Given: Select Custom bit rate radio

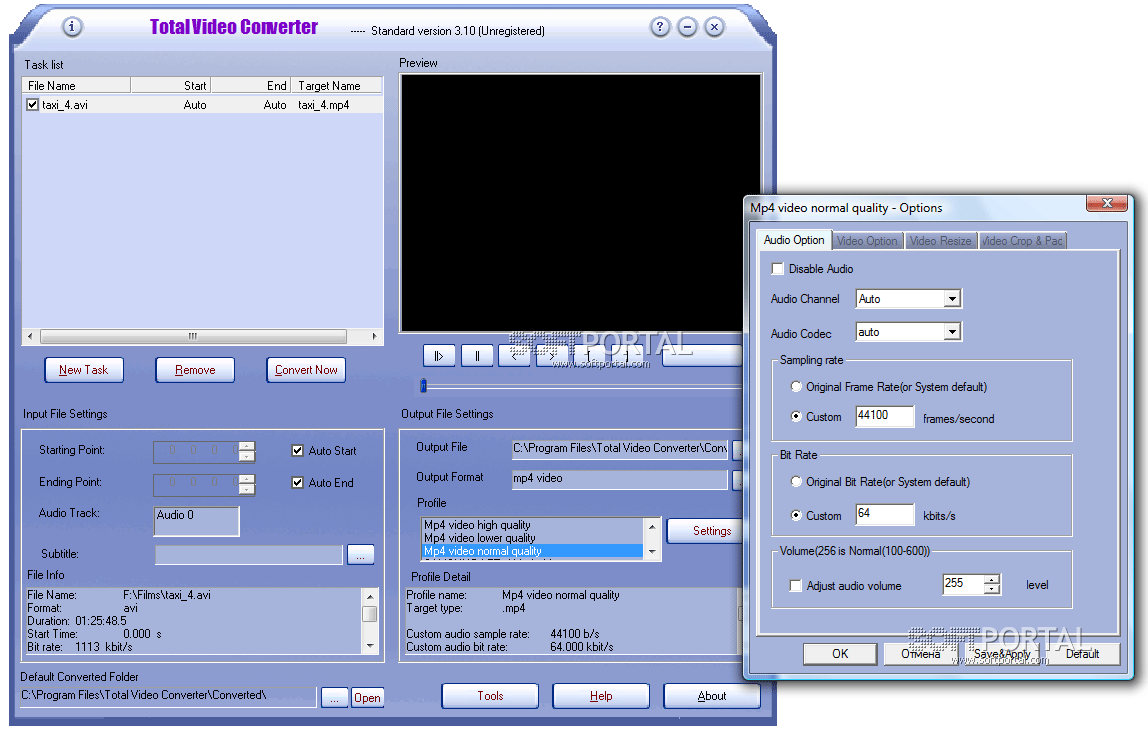Looking at the screenshot, I should (796, 515).
